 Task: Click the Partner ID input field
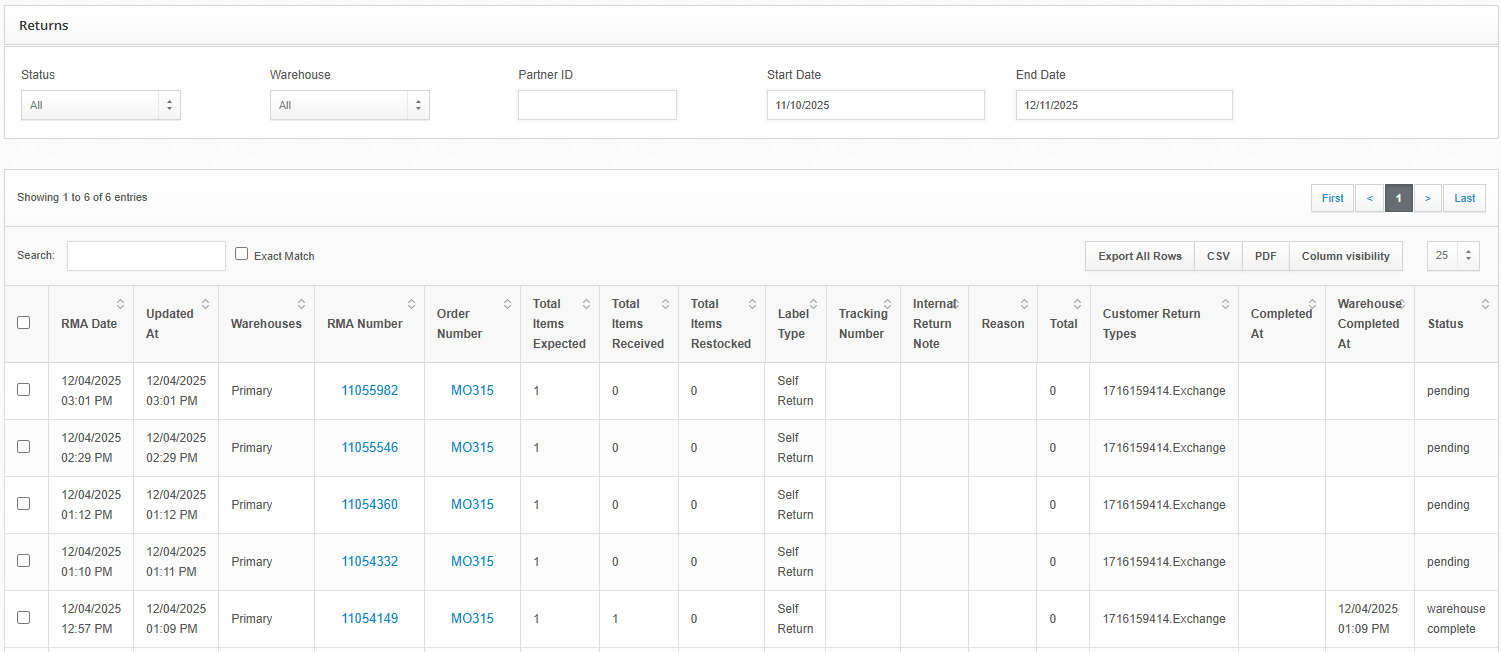pos(597,105)
